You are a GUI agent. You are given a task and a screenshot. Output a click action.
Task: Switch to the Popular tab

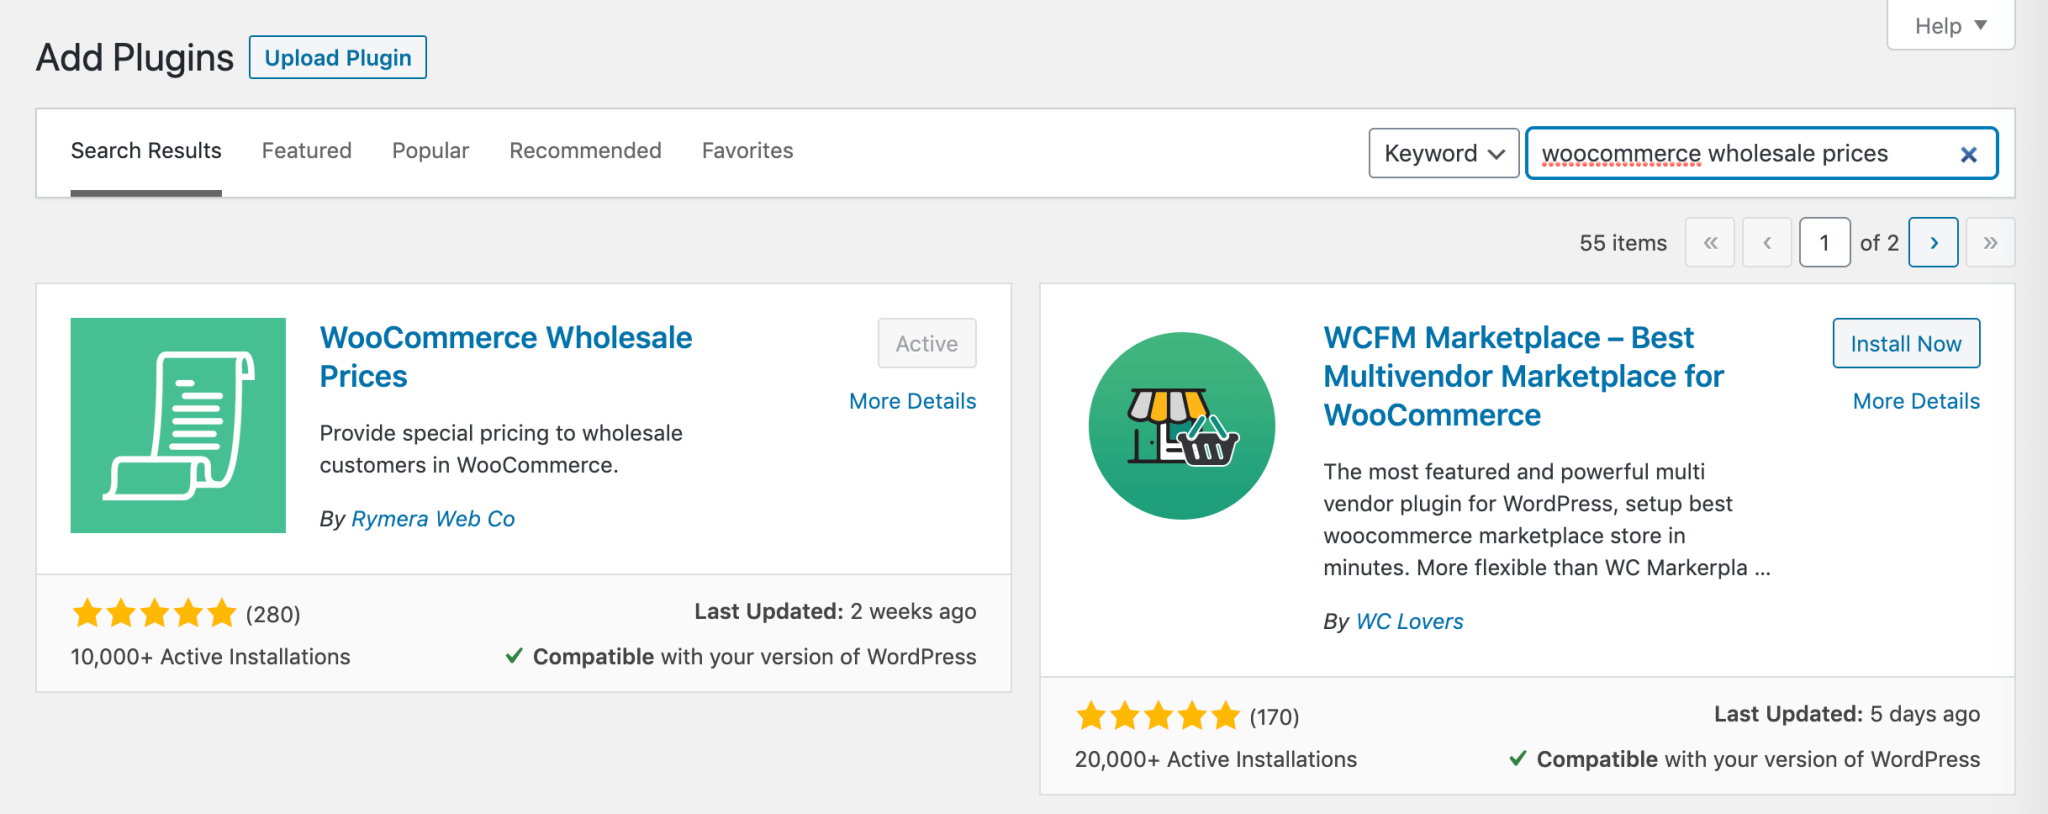pos(430,151)
